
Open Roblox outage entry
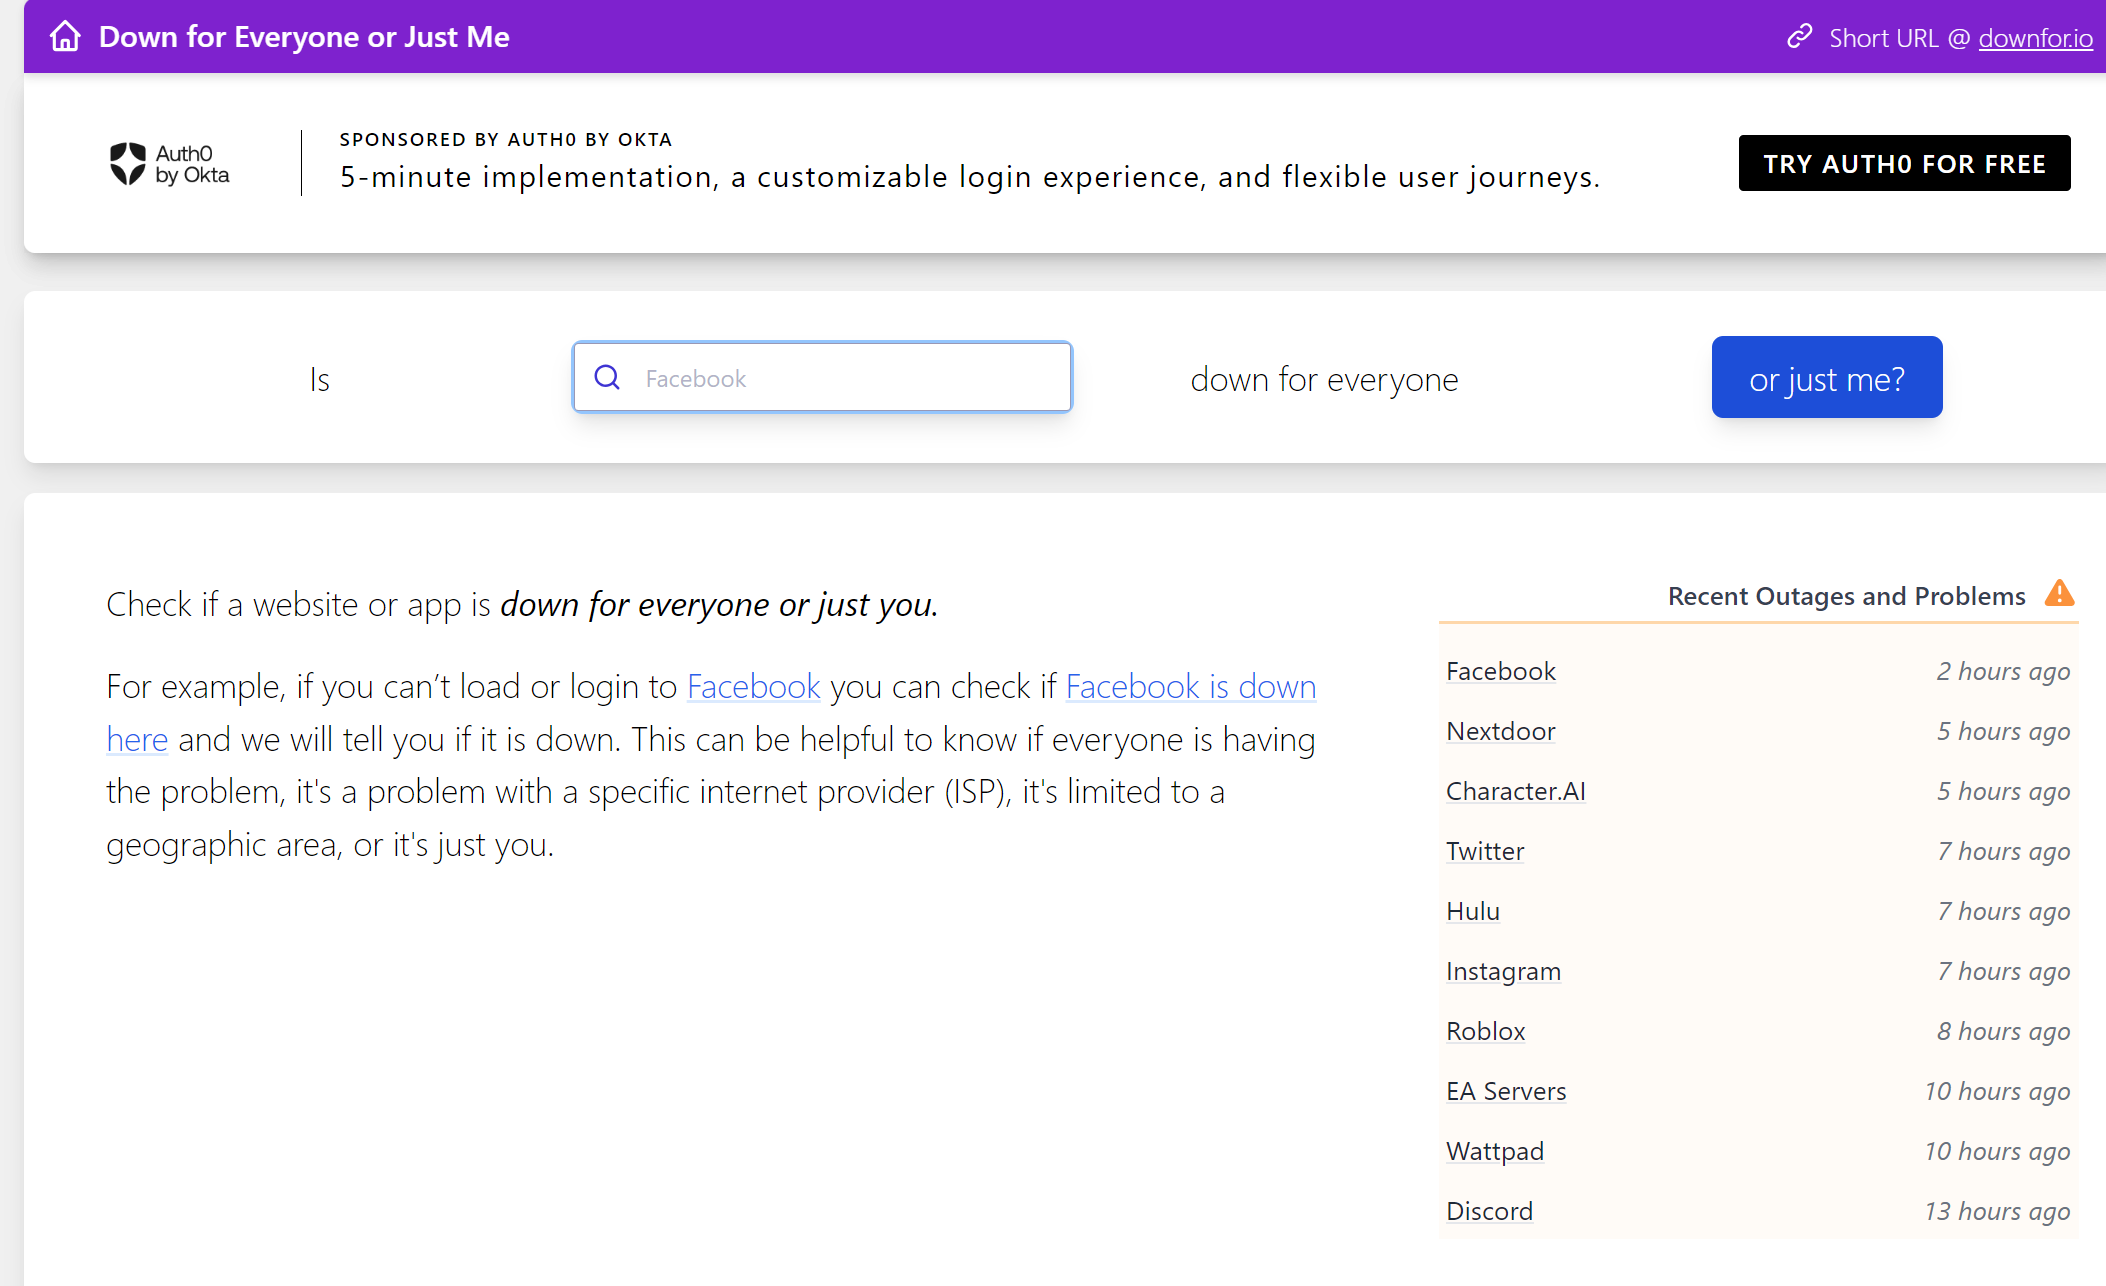coord(1486,1031)
